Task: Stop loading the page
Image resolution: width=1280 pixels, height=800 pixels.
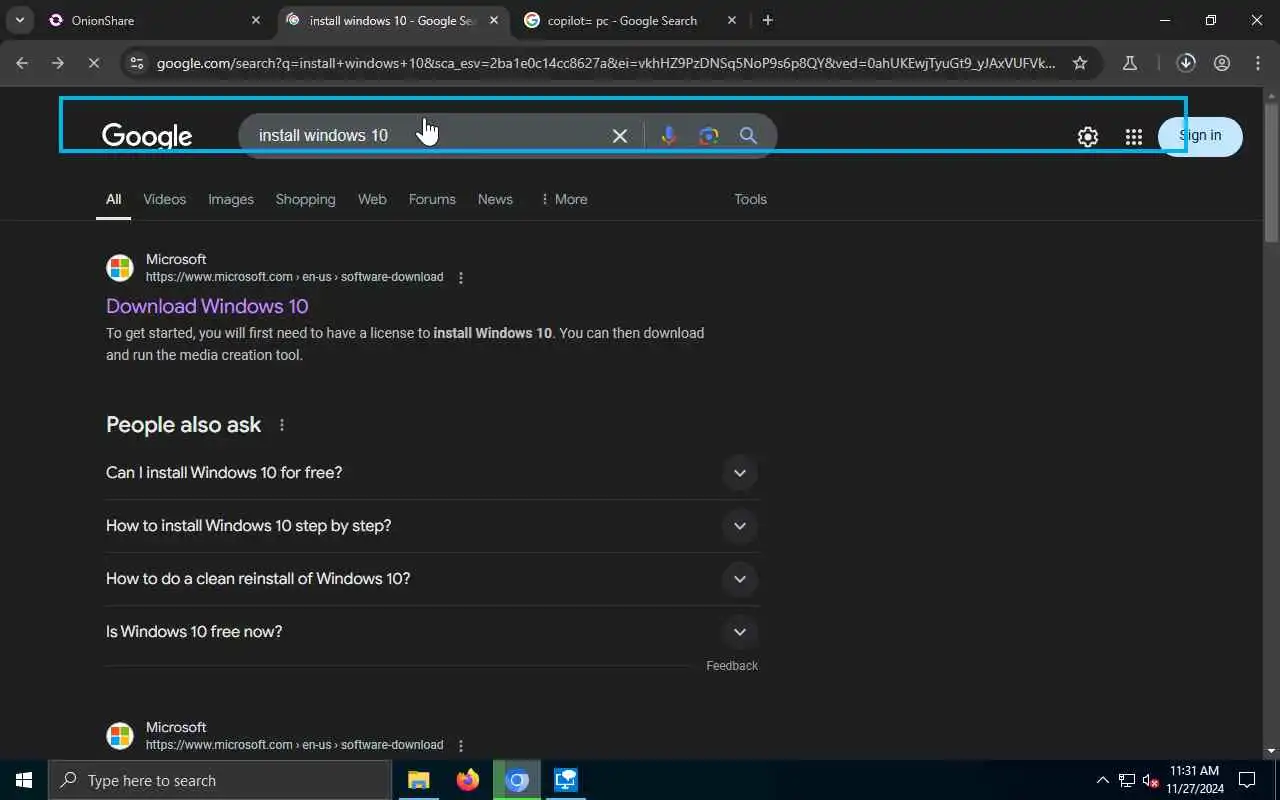Action: (x=94, y=63)
